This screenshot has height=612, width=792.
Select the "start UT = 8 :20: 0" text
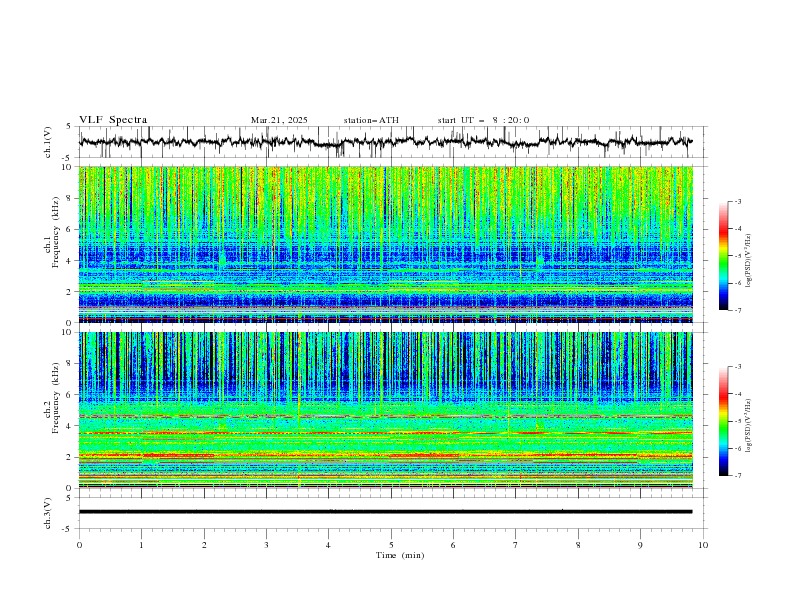[483, 120]
